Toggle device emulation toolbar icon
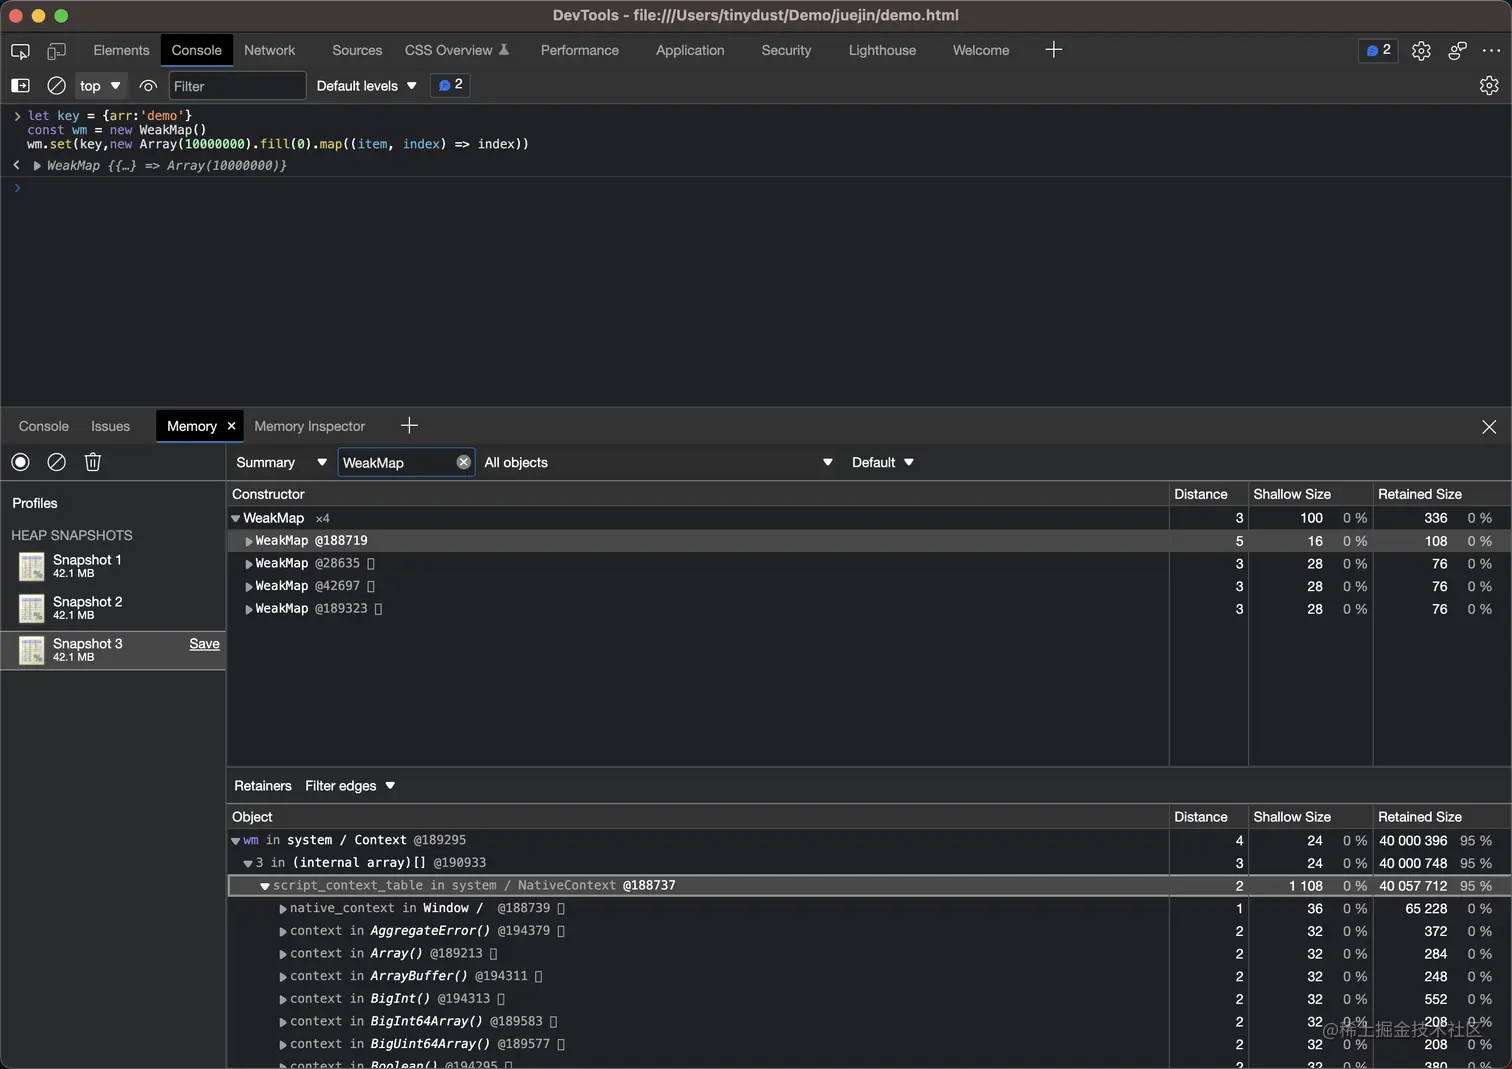 [x=57, y=50]
